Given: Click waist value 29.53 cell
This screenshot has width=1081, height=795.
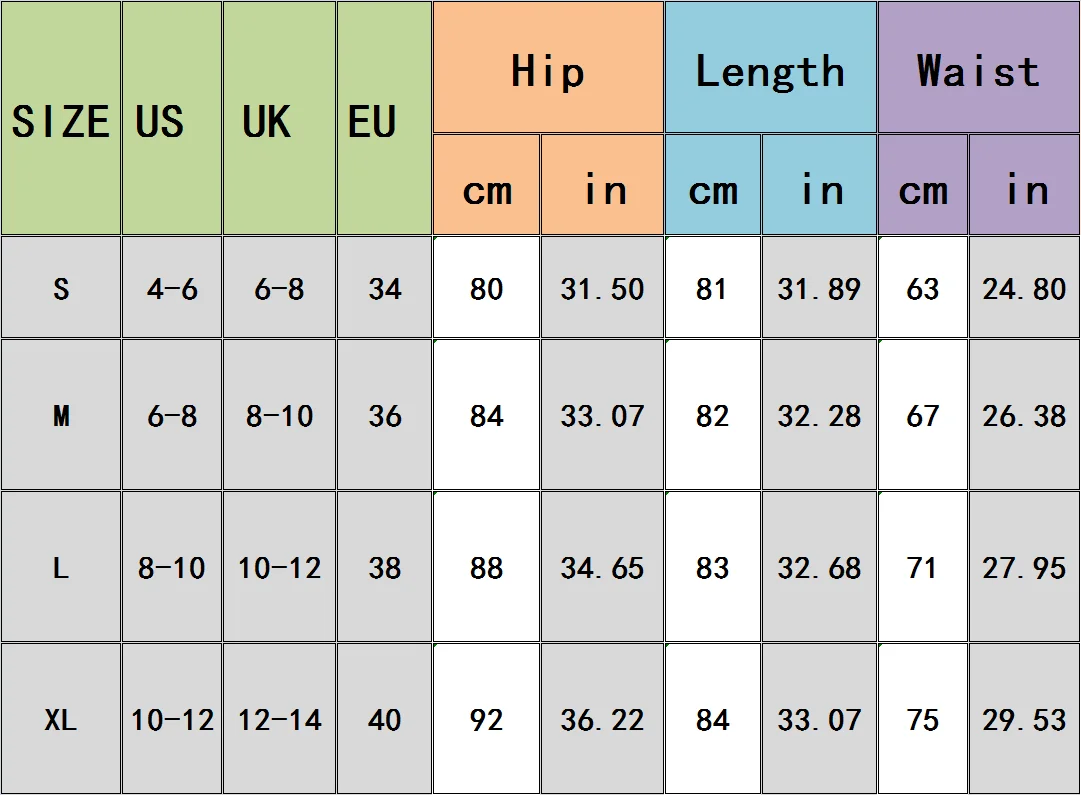Looking at the screenshot, I should pyautogui.click(x=1024, y=718).
